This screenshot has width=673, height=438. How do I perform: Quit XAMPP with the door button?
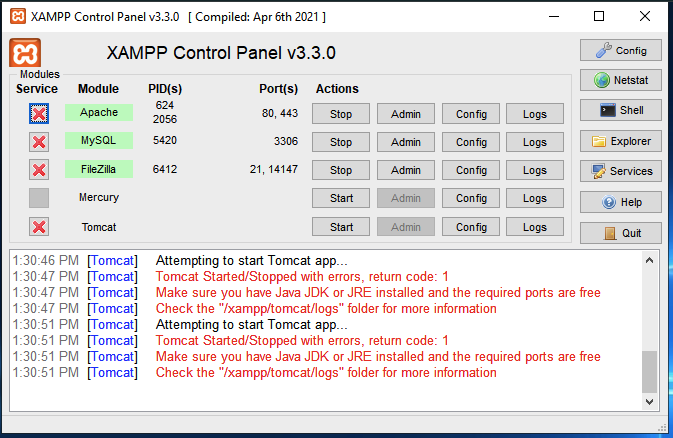[621, 233]
